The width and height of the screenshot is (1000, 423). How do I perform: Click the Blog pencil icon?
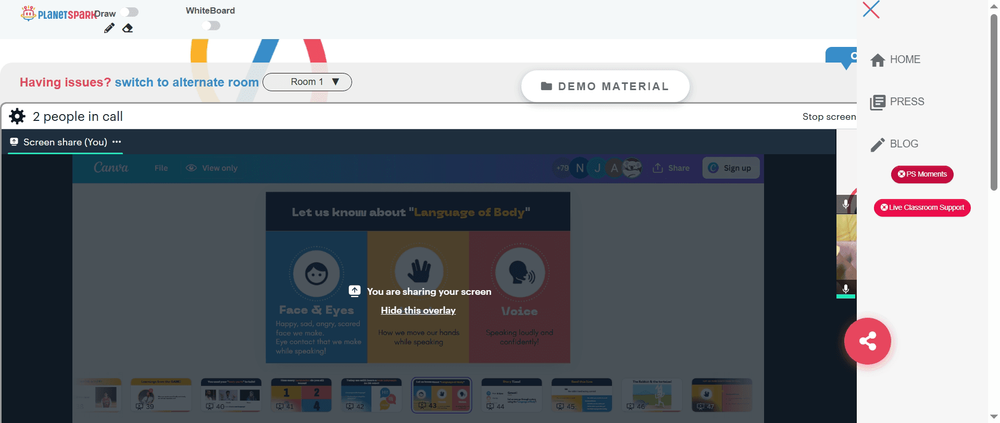coord(878,145)
